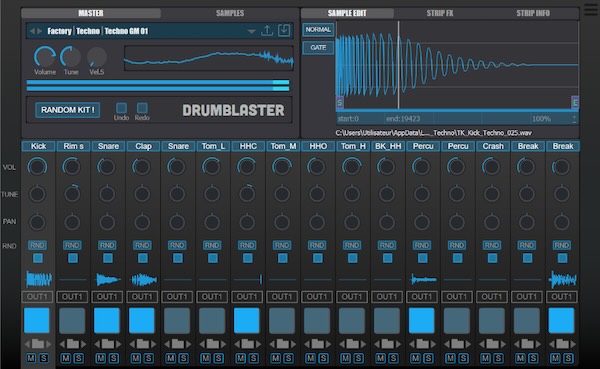Toggle the GATE playback mode
600x369 pixels.
(318, 47)
